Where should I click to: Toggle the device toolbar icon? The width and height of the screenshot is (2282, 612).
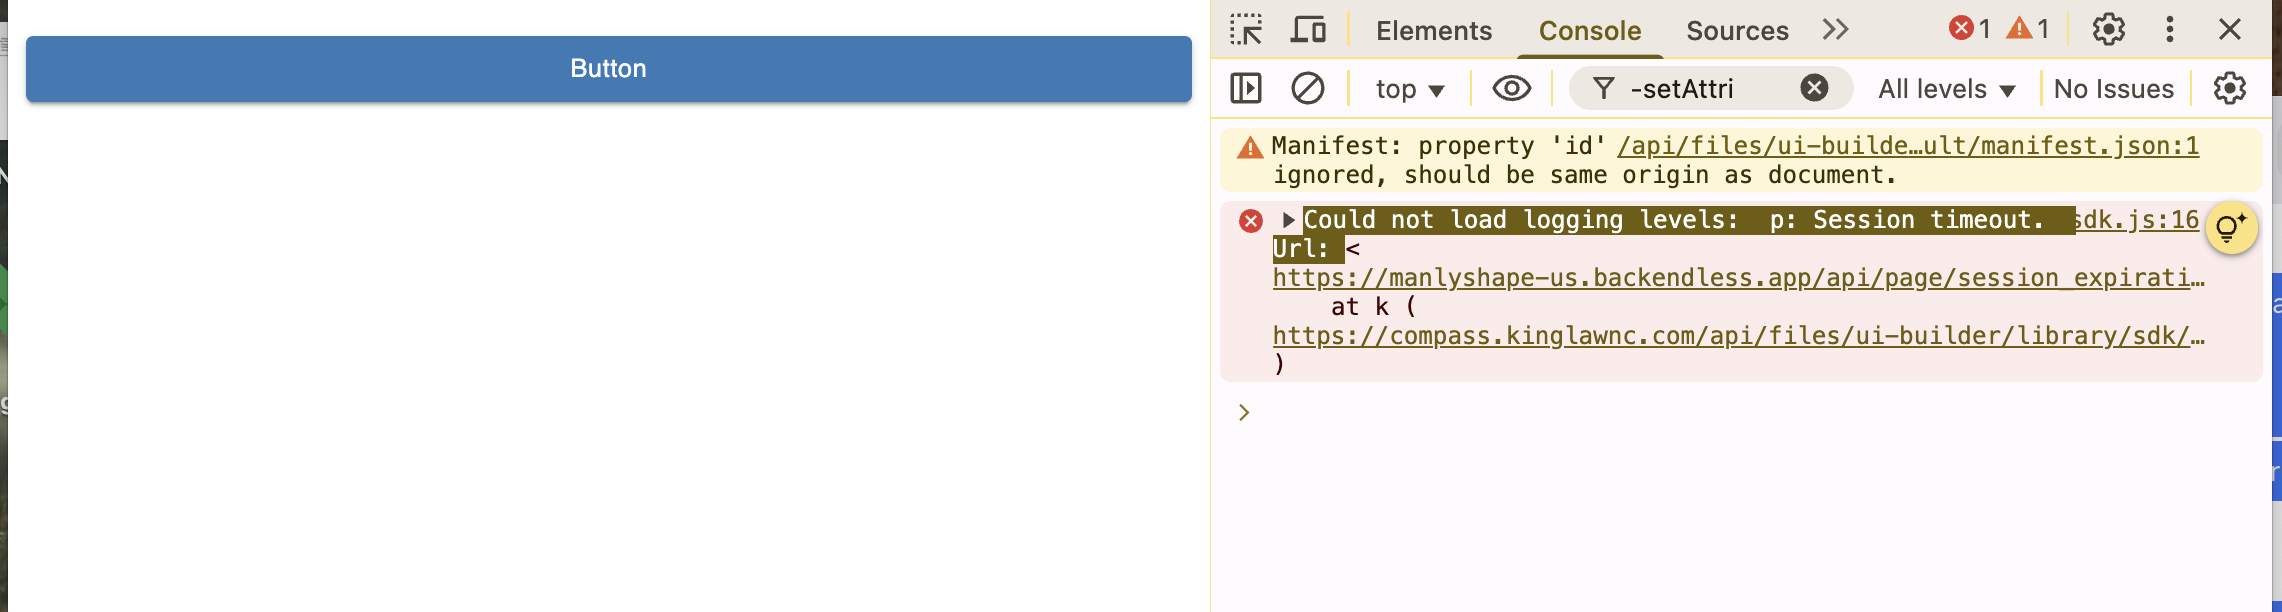(1307, 30)
